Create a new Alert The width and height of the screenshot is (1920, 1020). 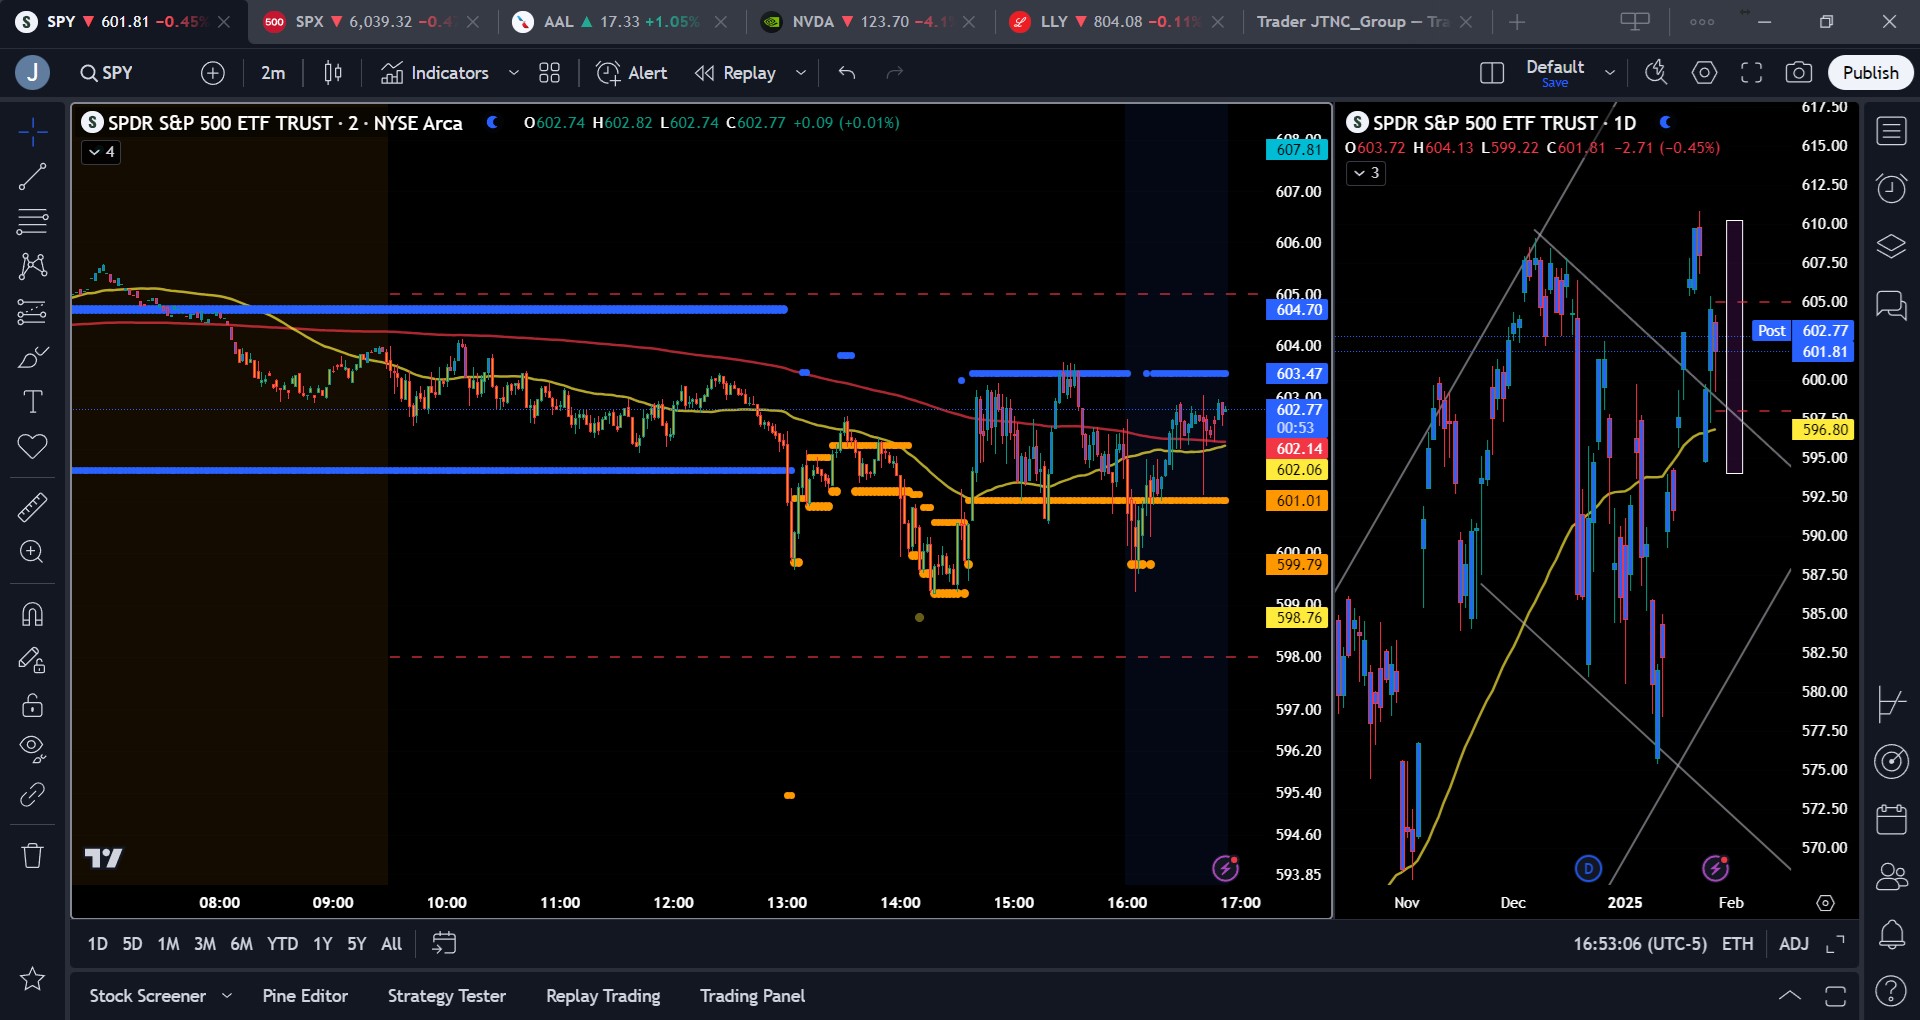click(632, 73)
